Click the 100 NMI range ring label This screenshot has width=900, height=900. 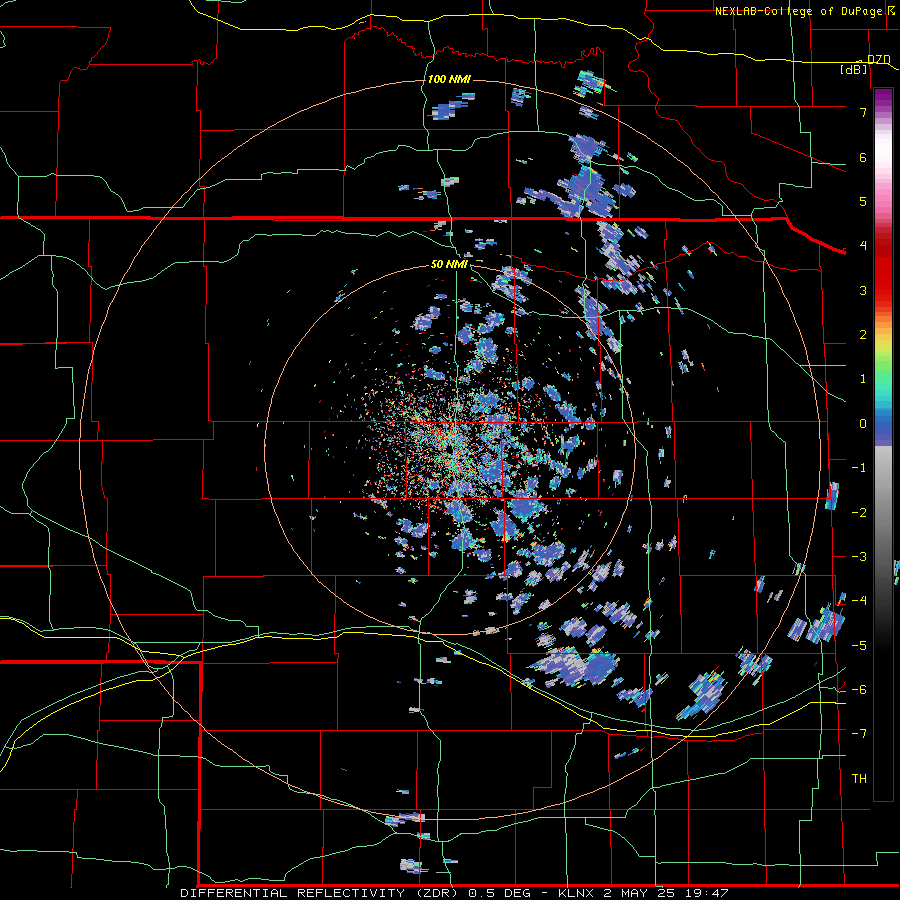449,79
